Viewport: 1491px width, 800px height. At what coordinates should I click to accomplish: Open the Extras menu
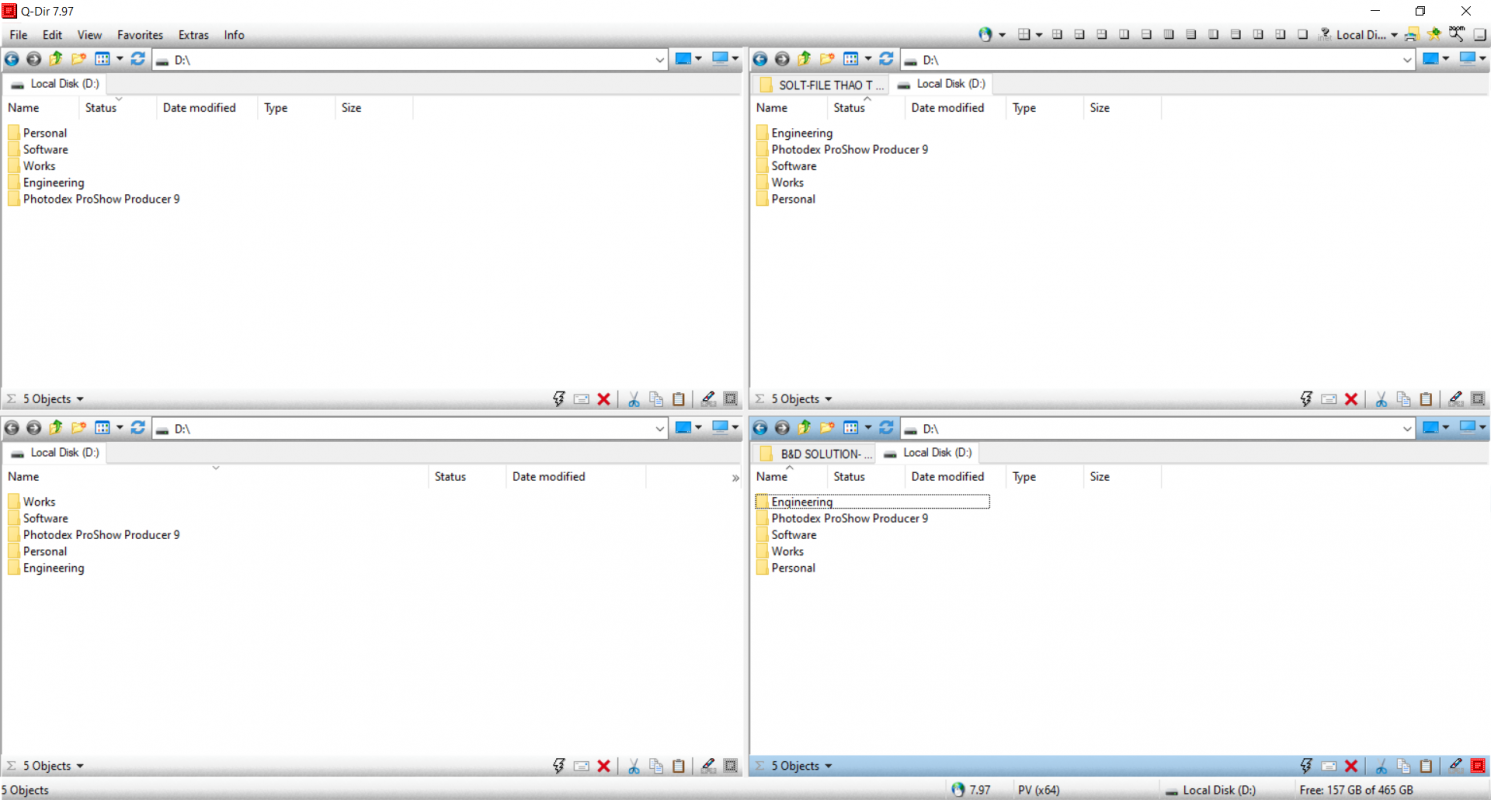click(x=193, y=35)
